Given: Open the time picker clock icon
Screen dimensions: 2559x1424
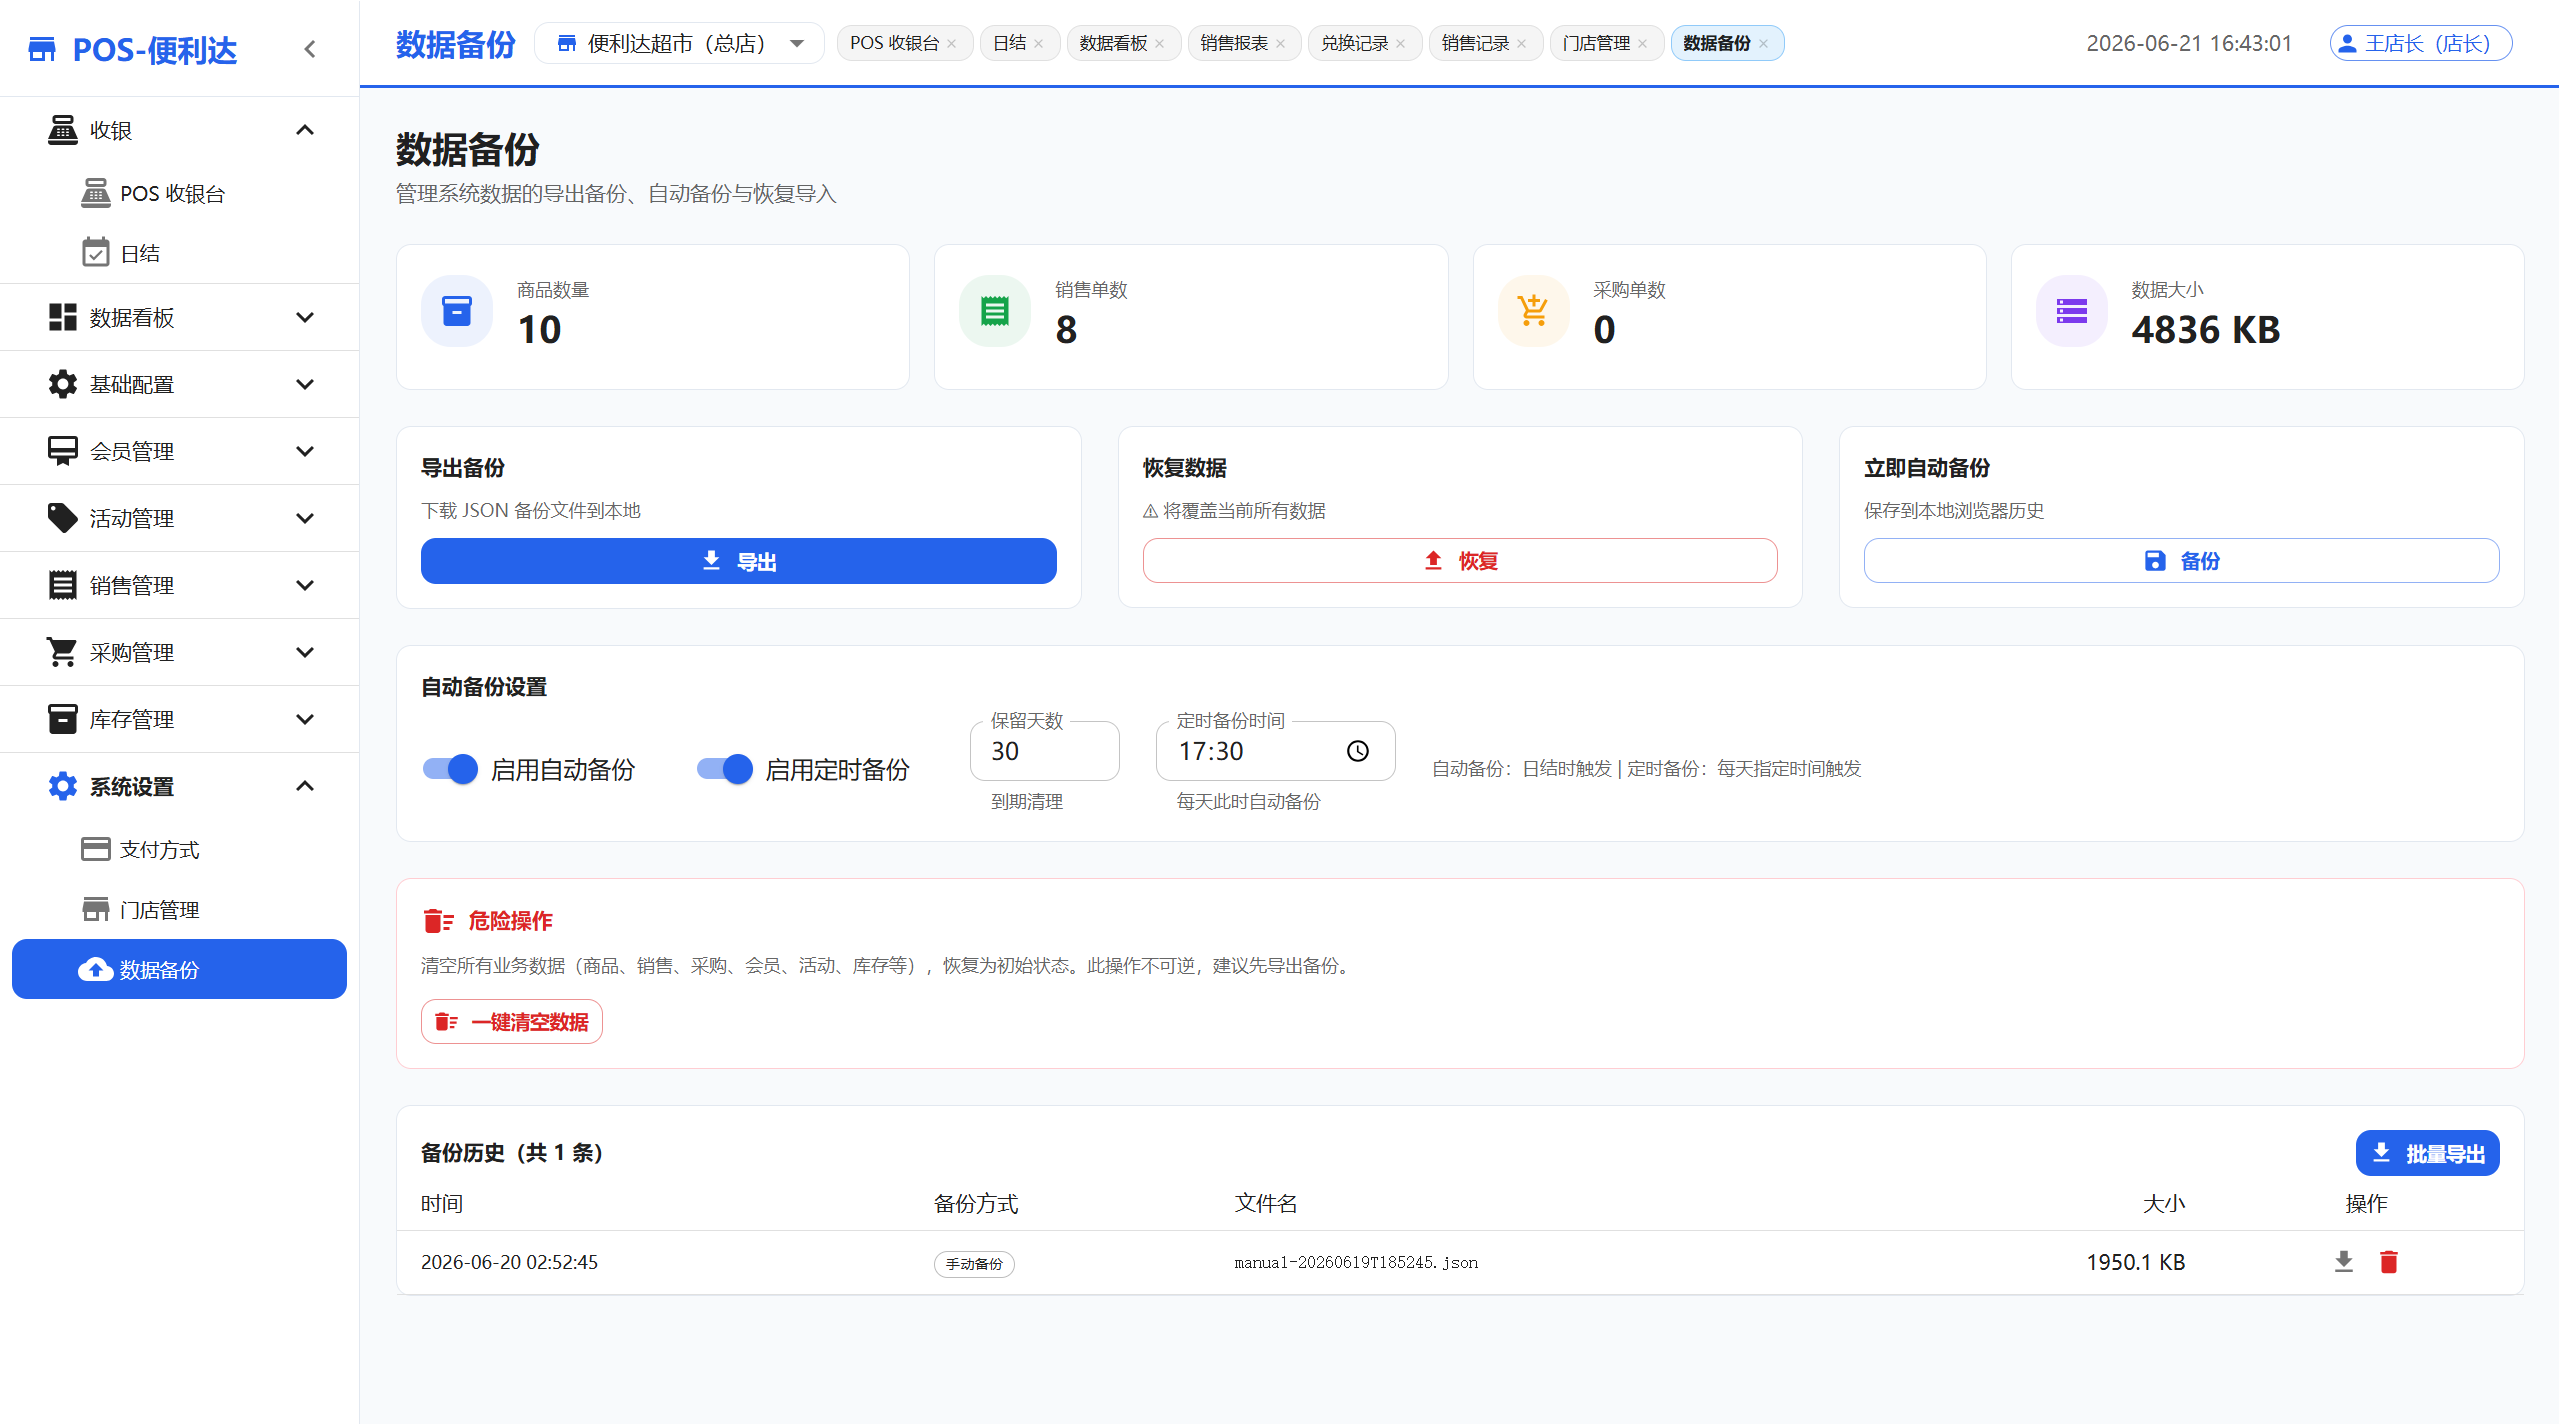Looking at the screenshot, I should [x=1357, y=751].
